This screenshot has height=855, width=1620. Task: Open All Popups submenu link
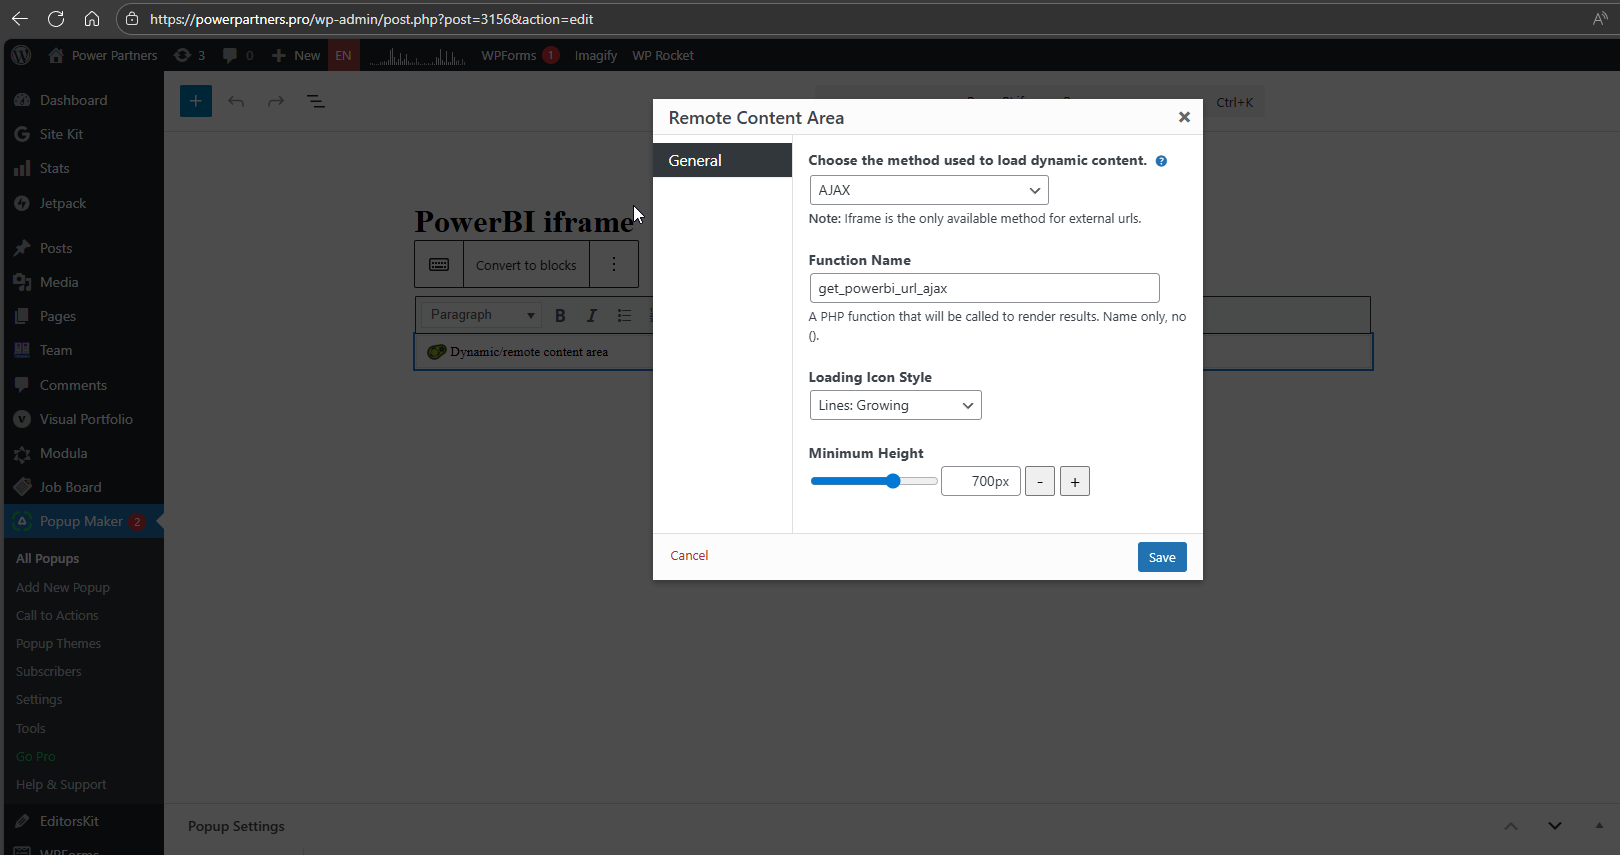47,558
